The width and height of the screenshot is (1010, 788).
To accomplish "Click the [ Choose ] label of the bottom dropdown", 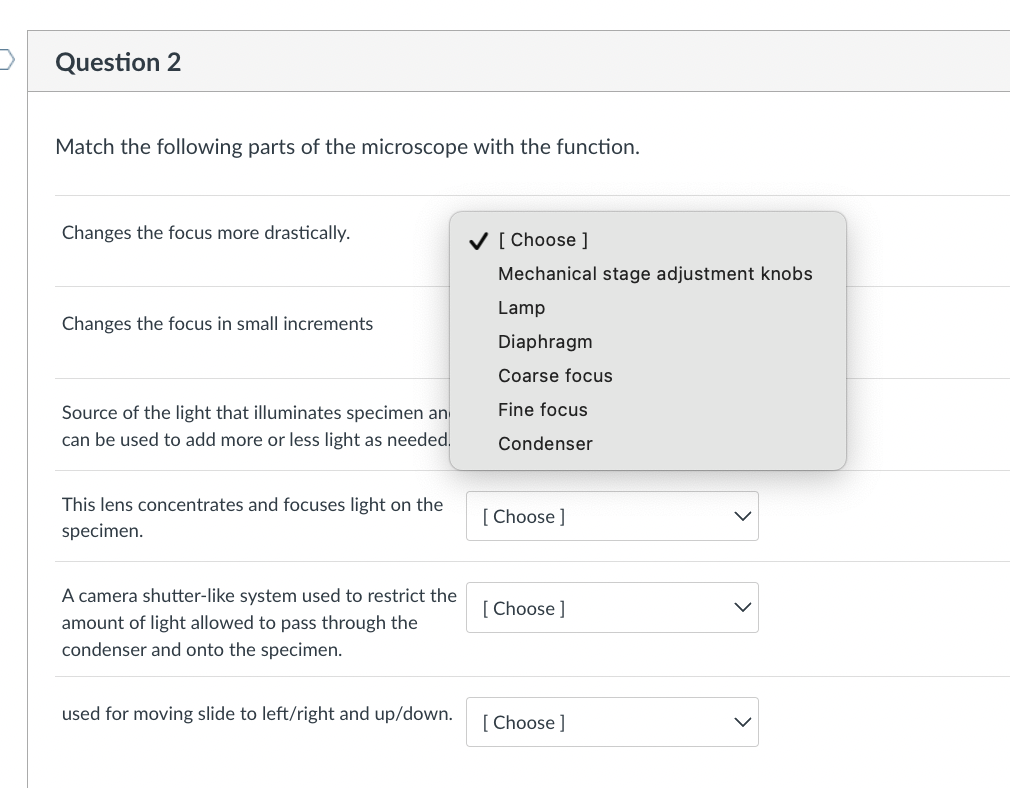I will pos(522,722).
